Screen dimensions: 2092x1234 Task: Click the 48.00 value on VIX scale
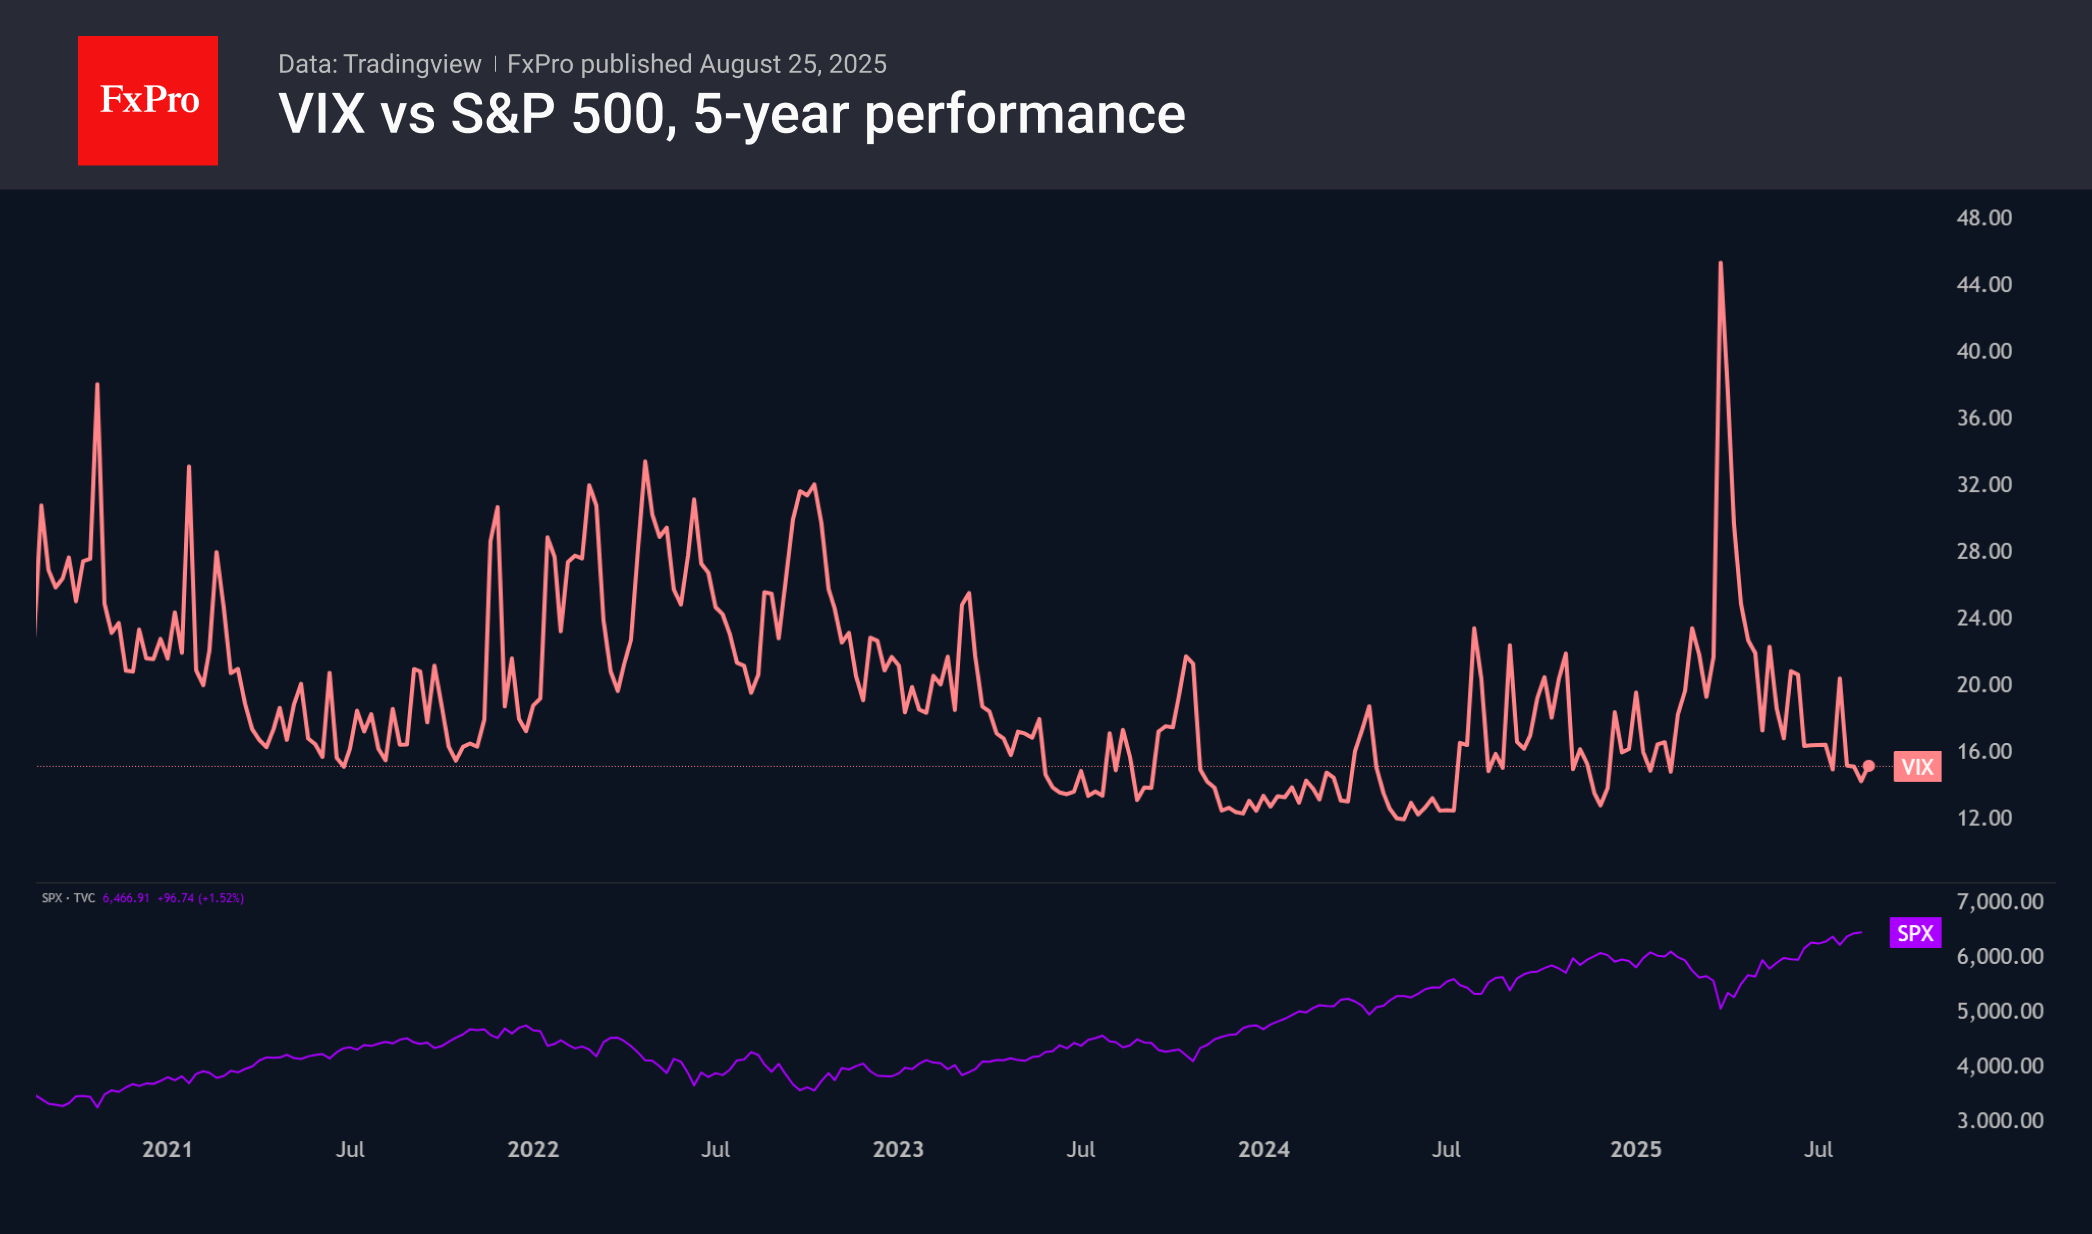tap(1984, 218)
